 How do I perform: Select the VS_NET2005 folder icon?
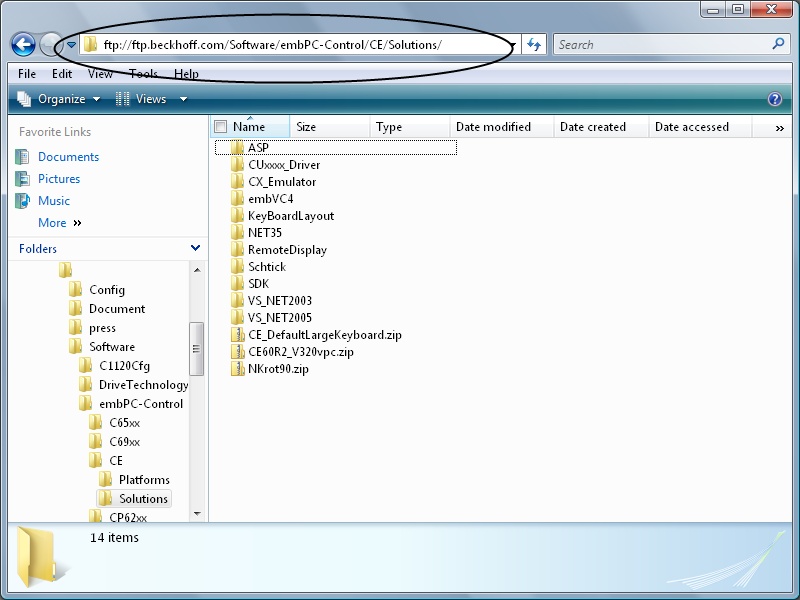coord(237,317)
